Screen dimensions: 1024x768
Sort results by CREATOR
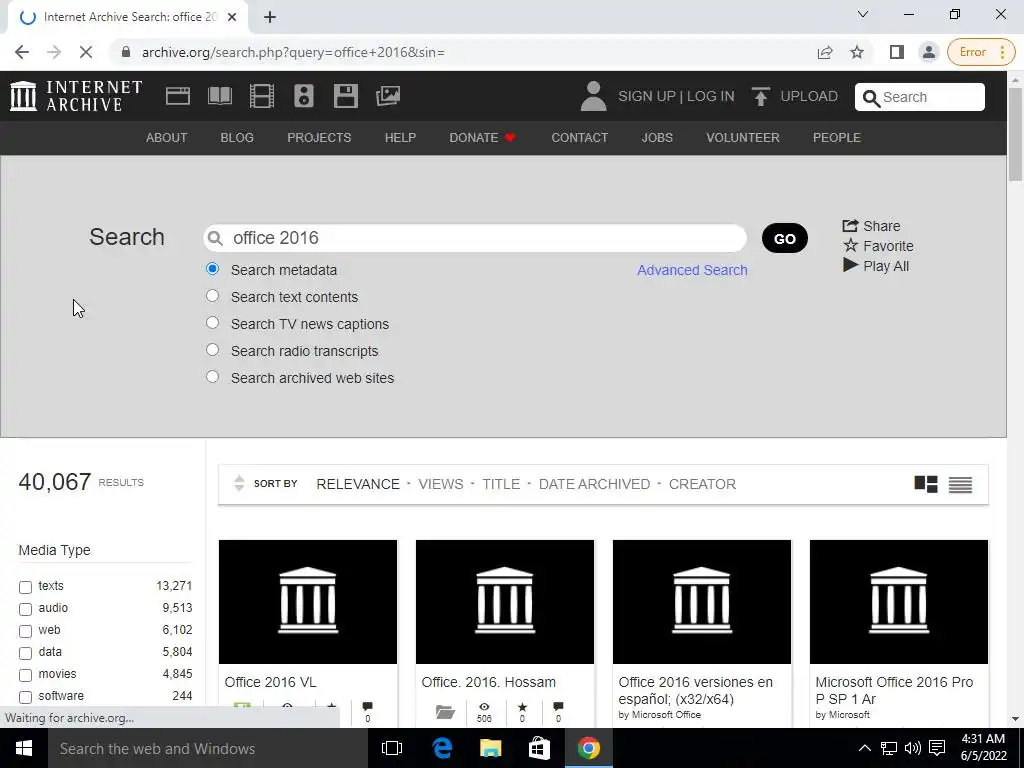point(702,484)
